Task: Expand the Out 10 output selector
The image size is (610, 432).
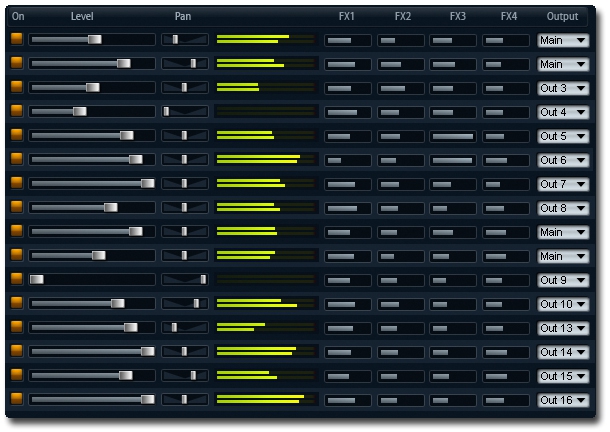Action: point(563,304)
